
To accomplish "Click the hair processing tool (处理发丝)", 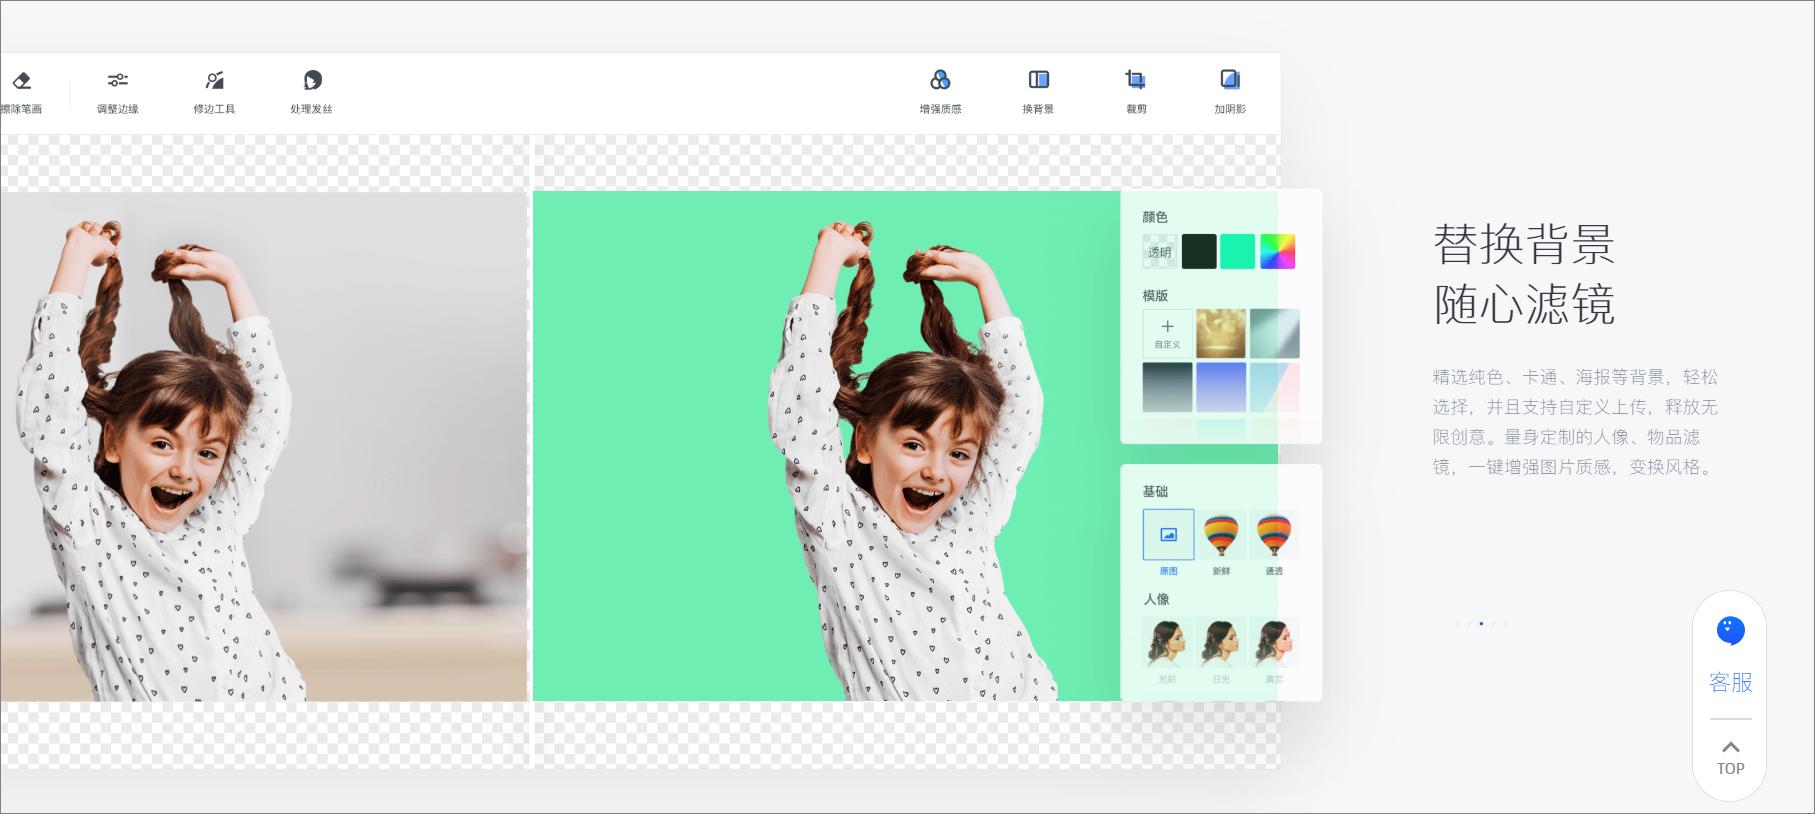I will tap(312, 82).
